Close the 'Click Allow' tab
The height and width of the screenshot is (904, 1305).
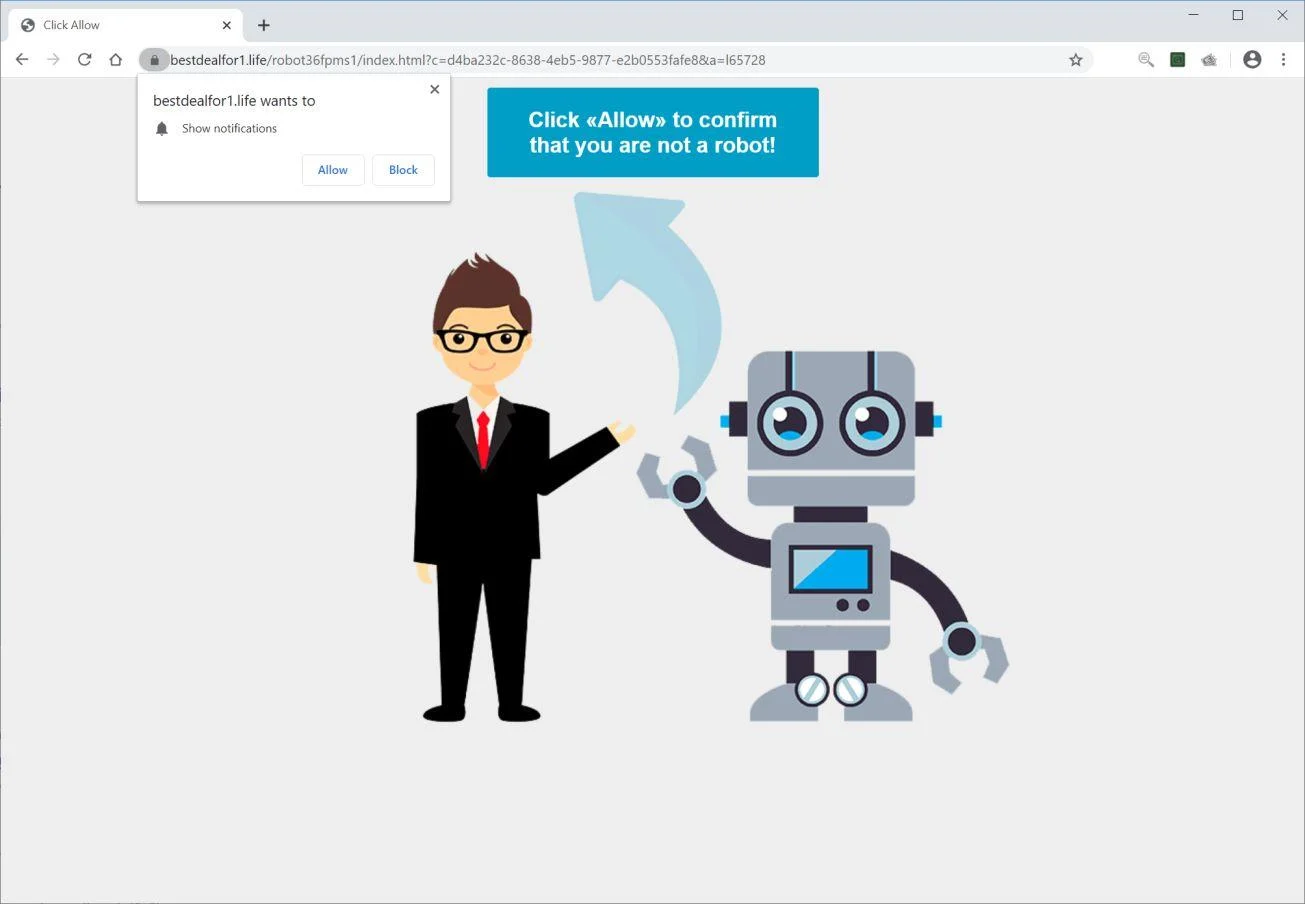[x=227, y=25]
